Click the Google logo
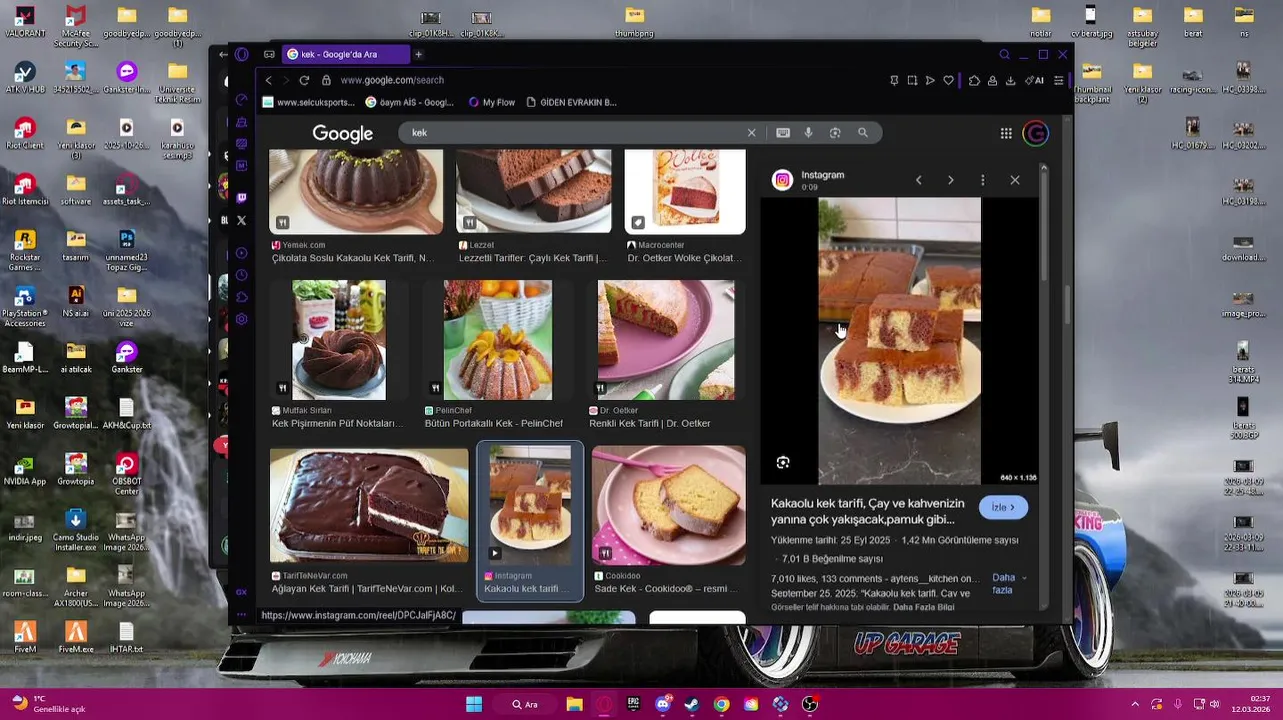 tap(342, 133)
